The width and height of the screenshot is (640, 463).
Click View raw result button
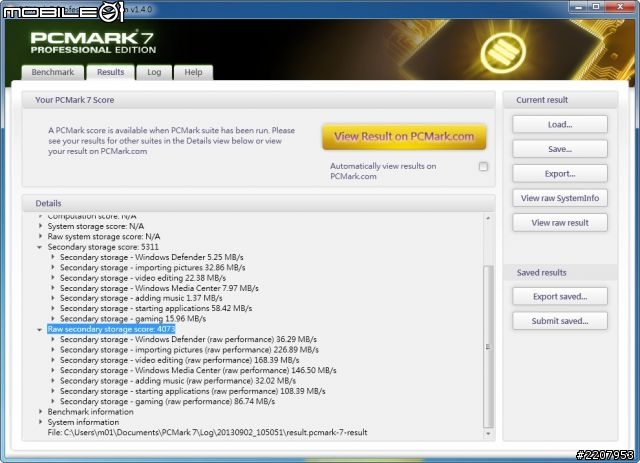coord(560,223)
